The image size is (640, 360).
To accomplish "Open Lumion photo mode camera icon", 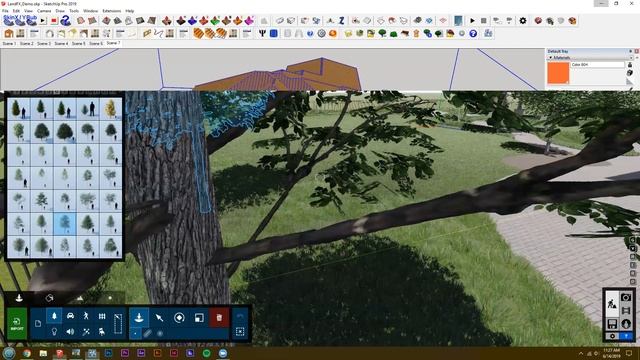I will point(626,298).
